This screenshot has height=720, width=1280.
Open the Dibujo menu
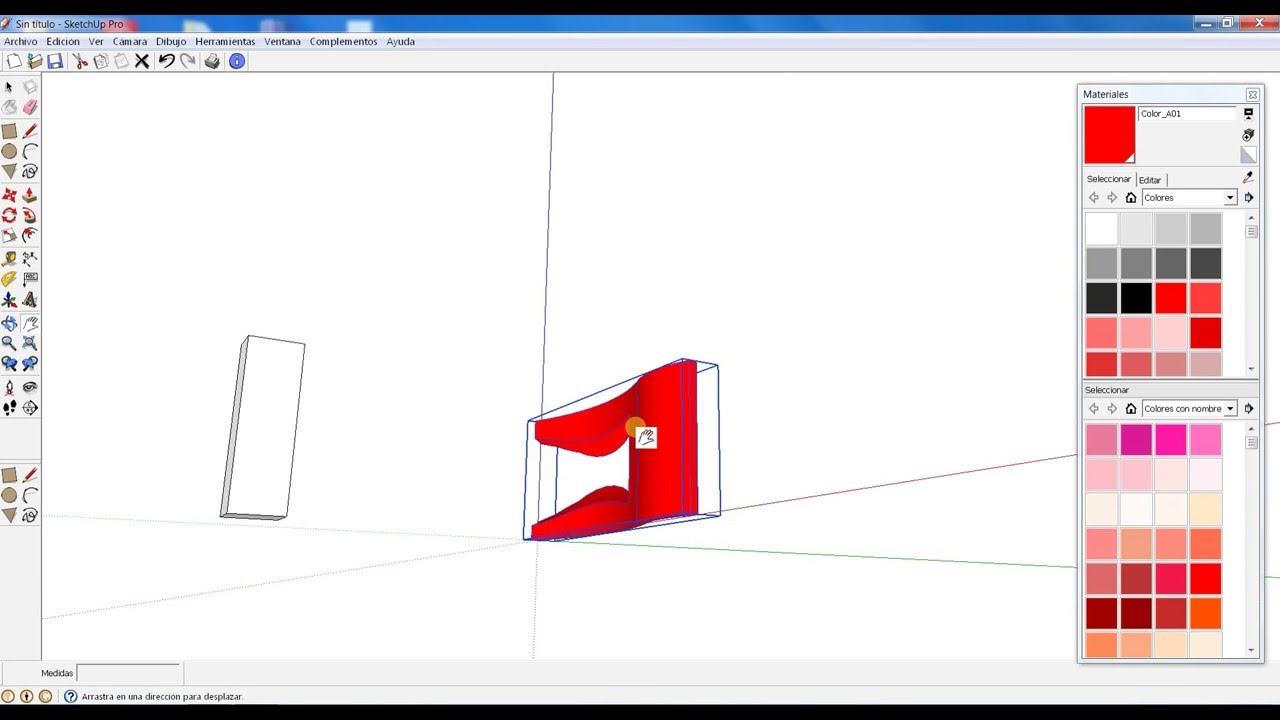171,41
